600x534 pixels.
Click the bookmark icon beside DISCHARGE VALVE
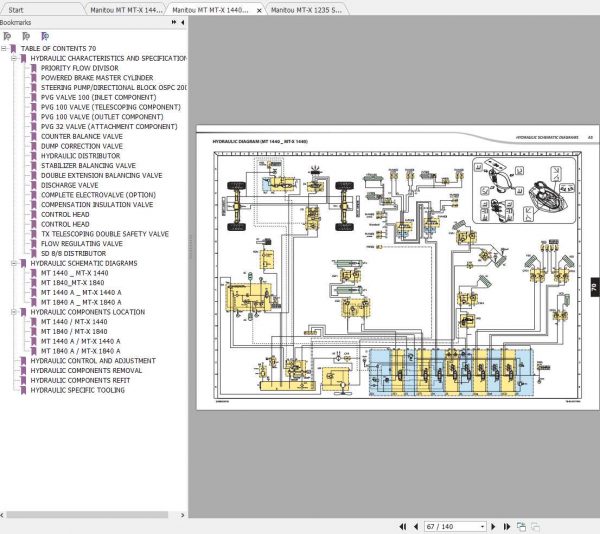[34, 185]
